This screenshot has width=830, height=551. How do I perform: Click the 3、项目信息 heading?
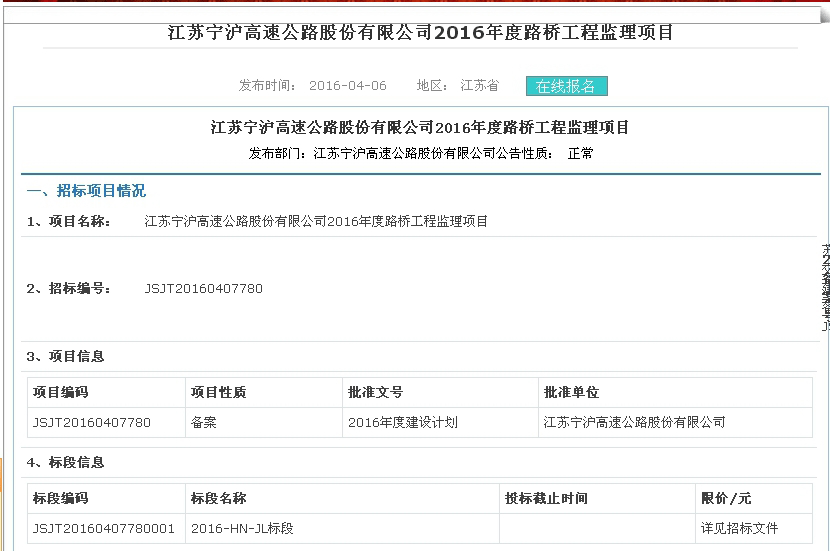(x=65, y=356)
